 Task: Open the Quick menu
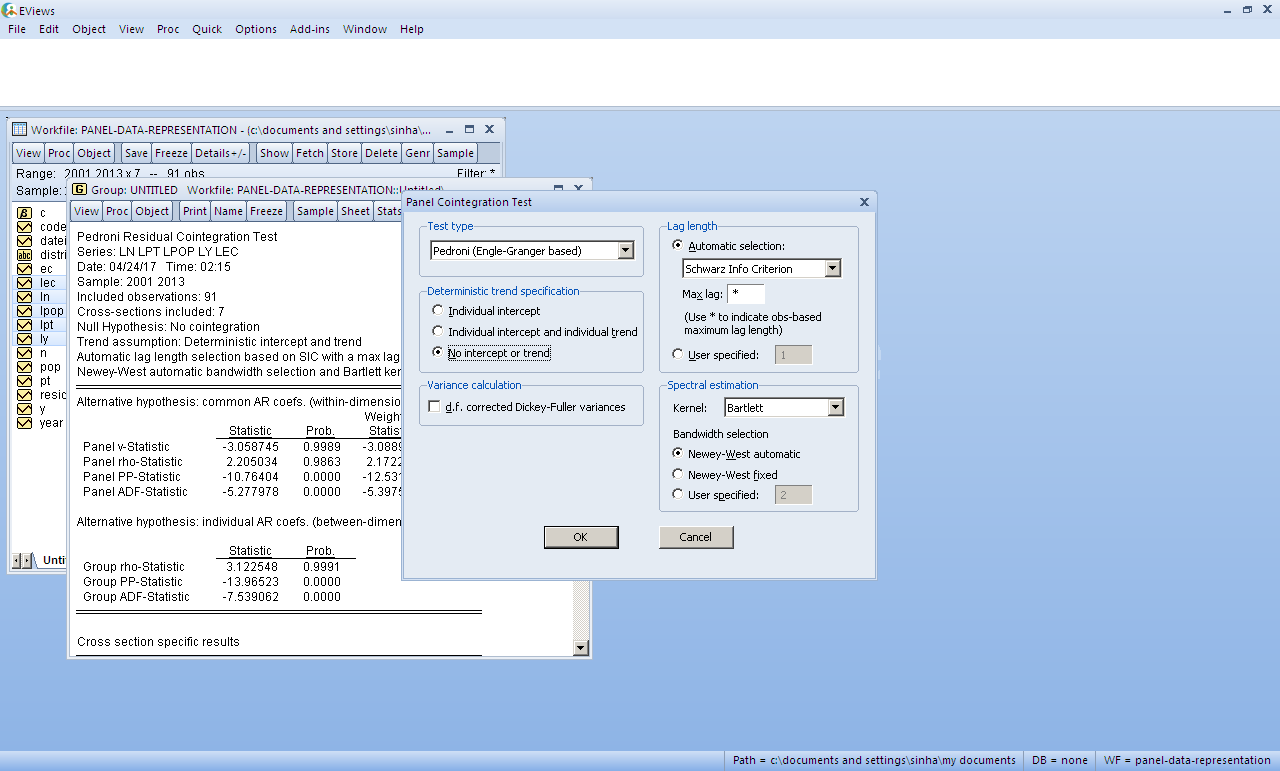pos(207,29)
